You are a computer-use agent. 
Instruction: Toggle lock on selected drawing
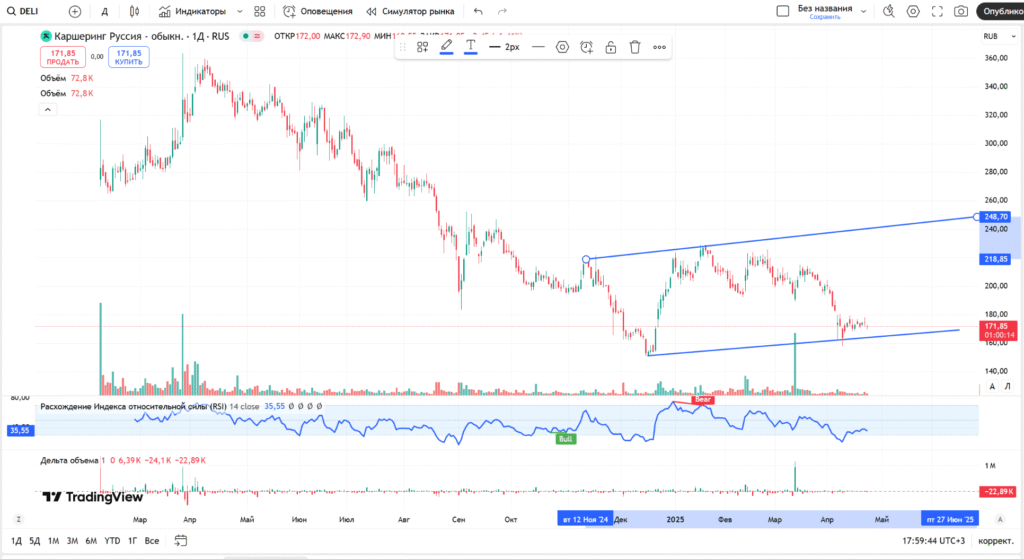click(611, 47)
